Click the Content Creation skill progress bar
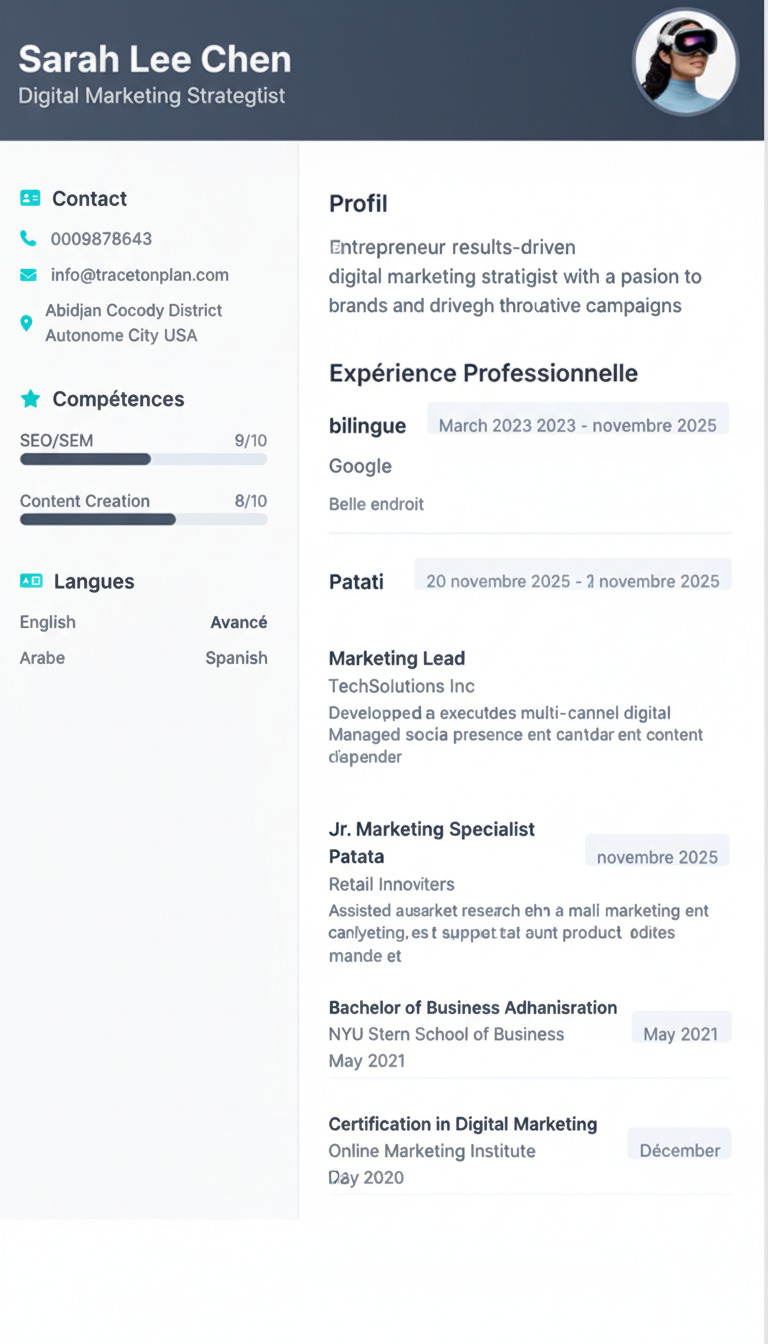This screenshot has width=768, height=1344. (x=143, y=520)
